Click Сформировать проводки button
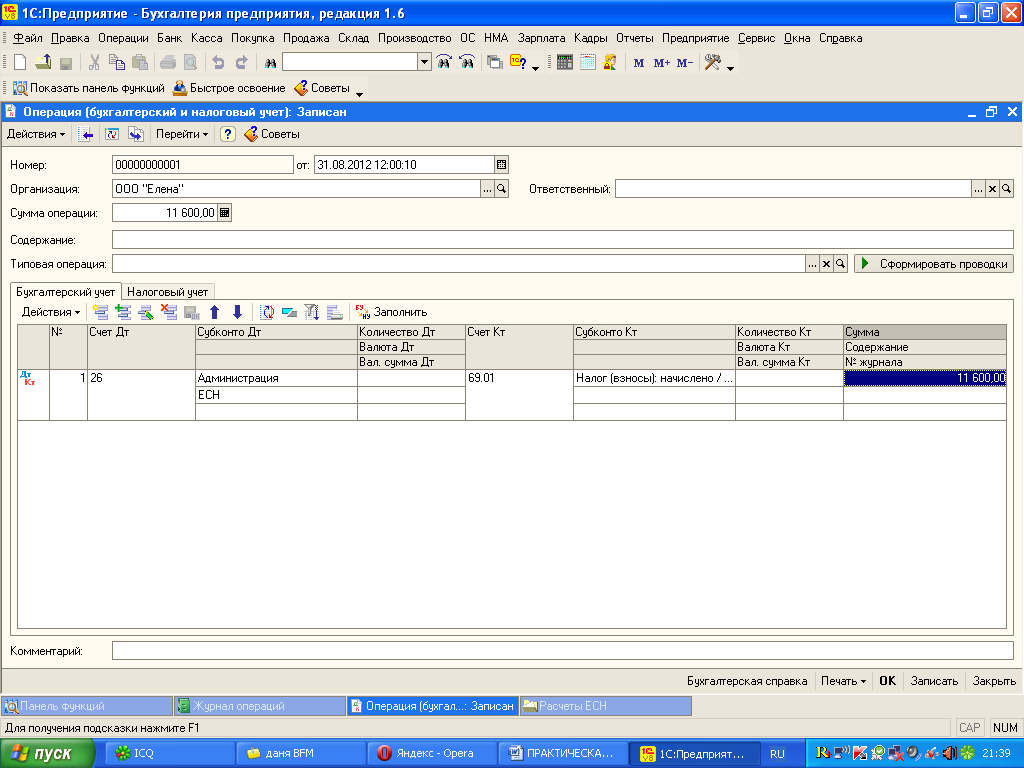Screen dimensions: 1024x768 tap(934, 264)
